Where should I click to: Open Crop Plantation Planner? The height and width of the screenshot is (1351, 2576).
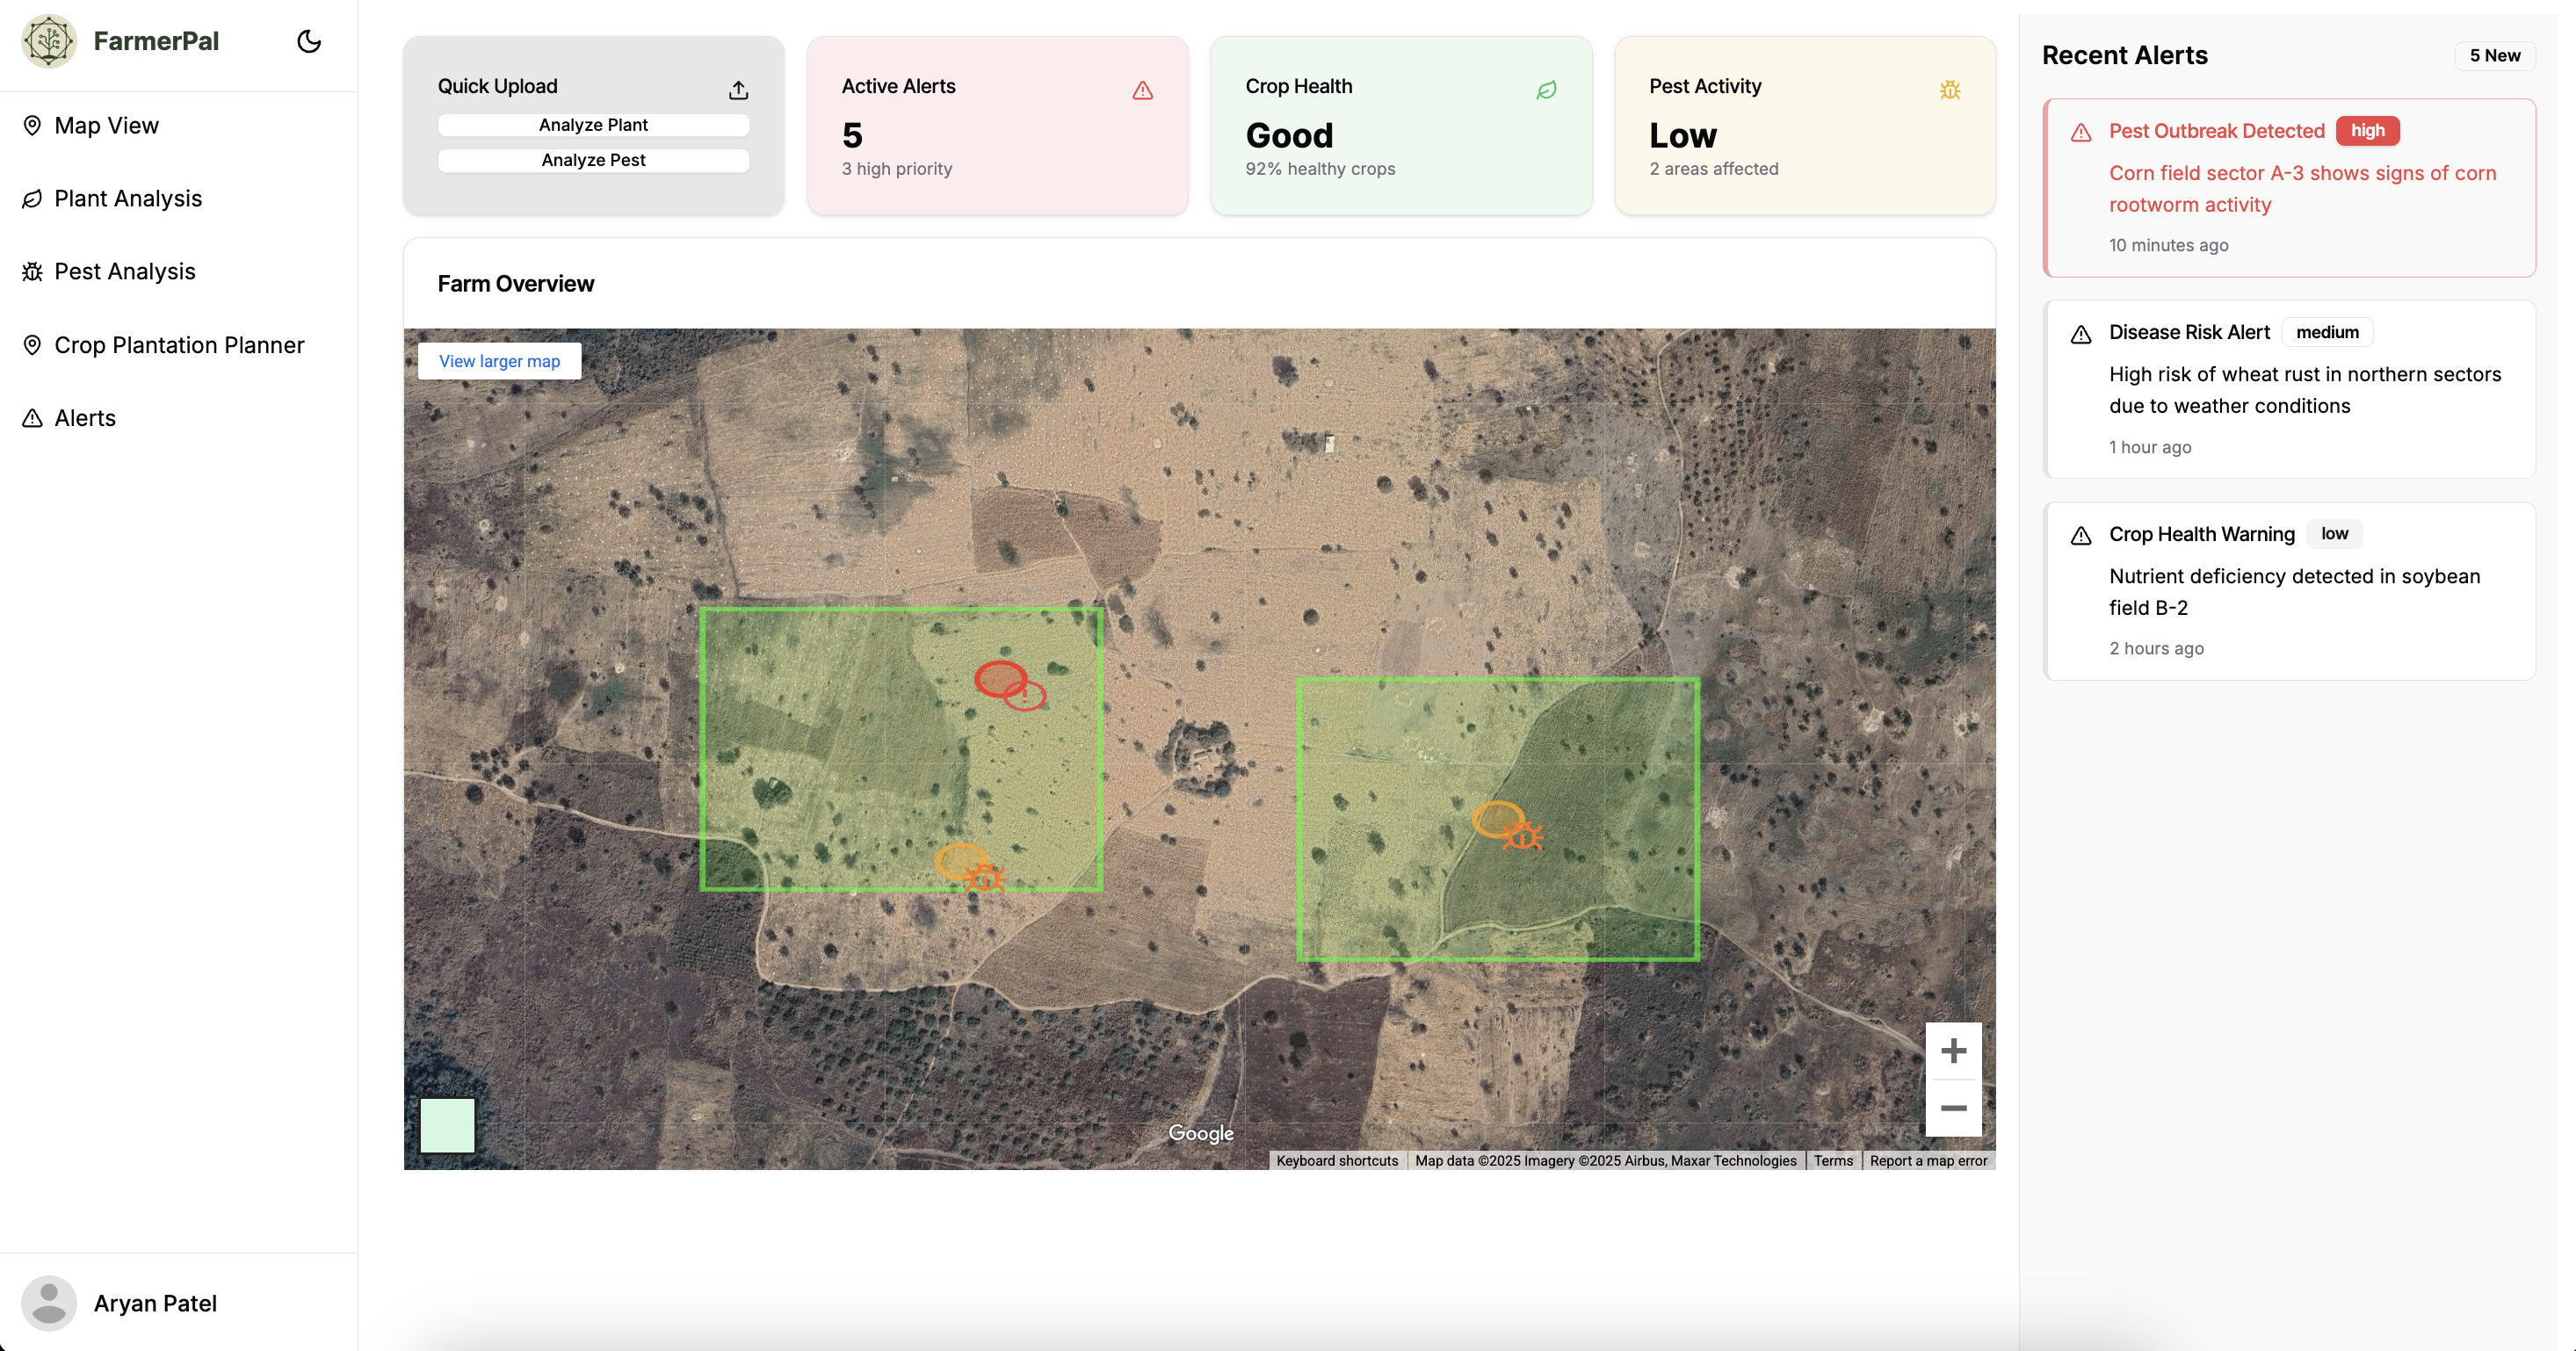tap(179, 345)
